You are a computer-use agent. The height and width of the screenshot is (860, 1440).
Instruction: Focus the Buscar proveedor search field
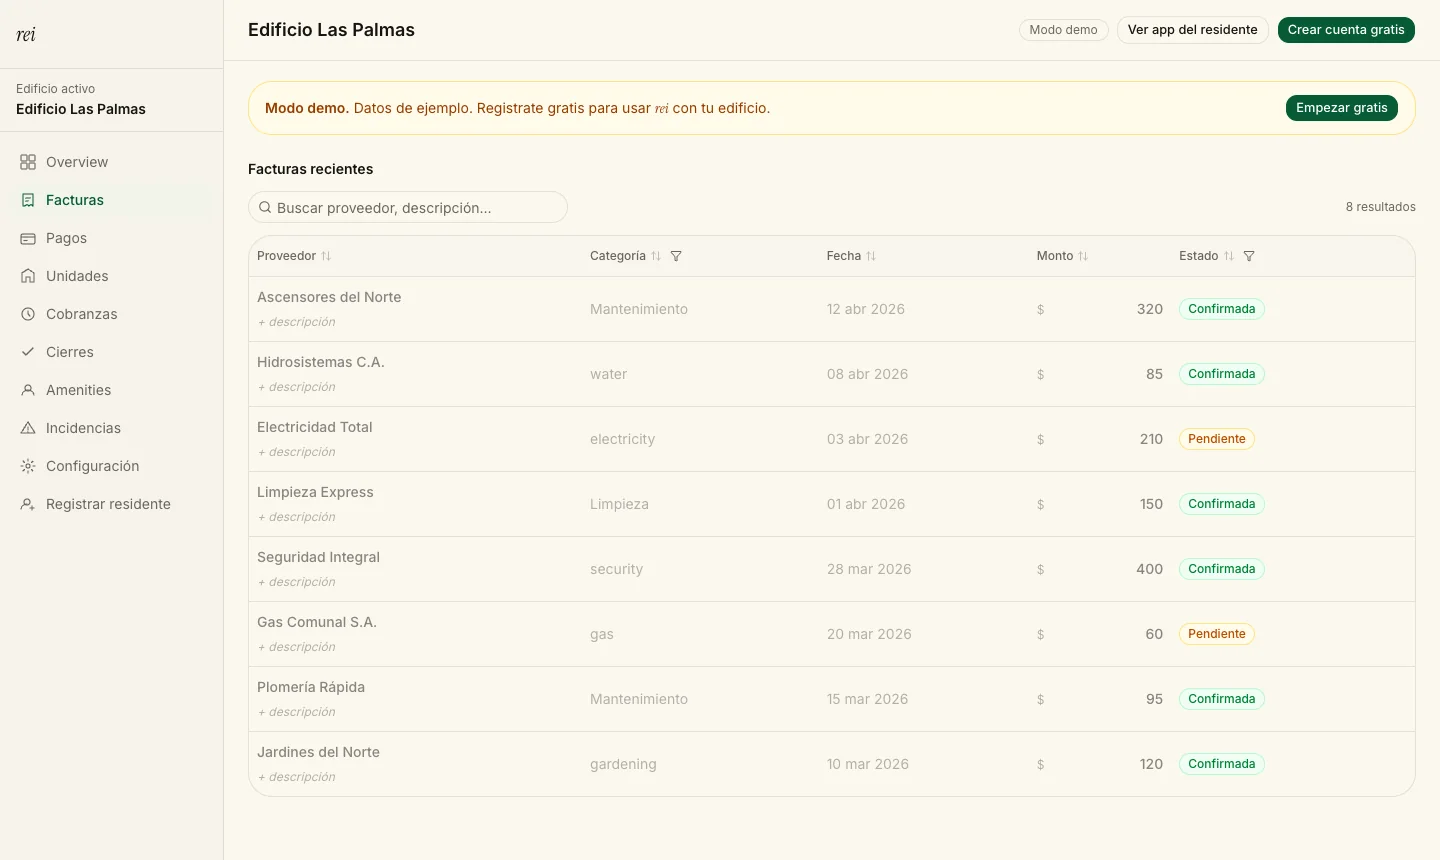pos(408,208)
